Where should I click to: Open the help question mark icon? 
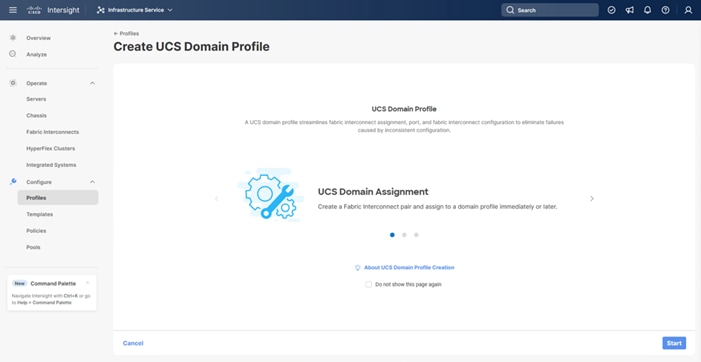click(665, 10)
